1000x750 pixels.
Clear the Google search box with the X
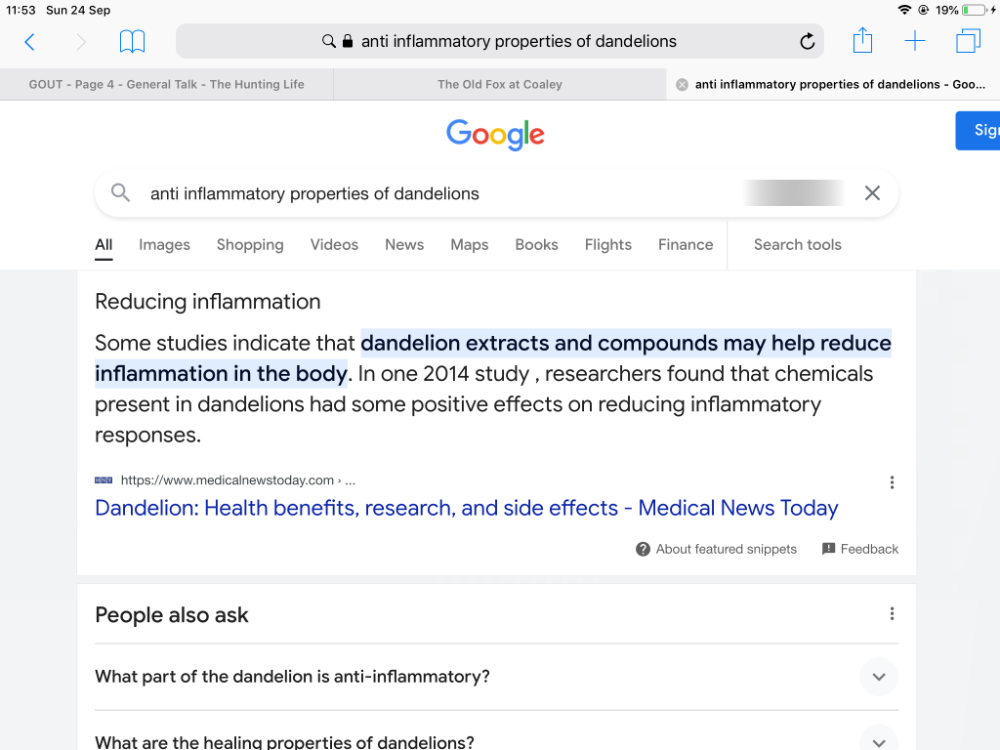(x=872, y=193)
